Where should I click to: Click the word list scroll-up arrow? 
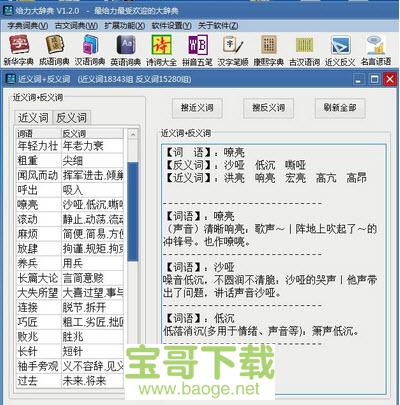(133, 134)
